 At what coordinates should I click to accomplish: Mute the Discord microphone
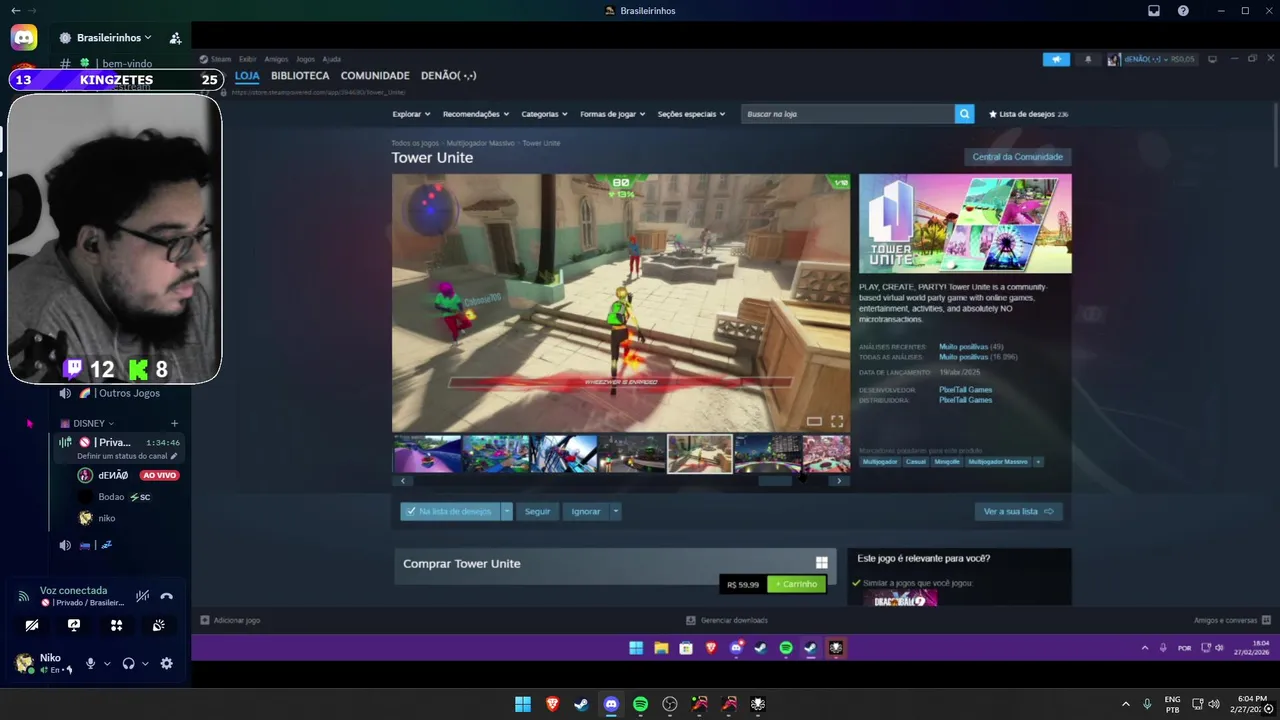90,663
